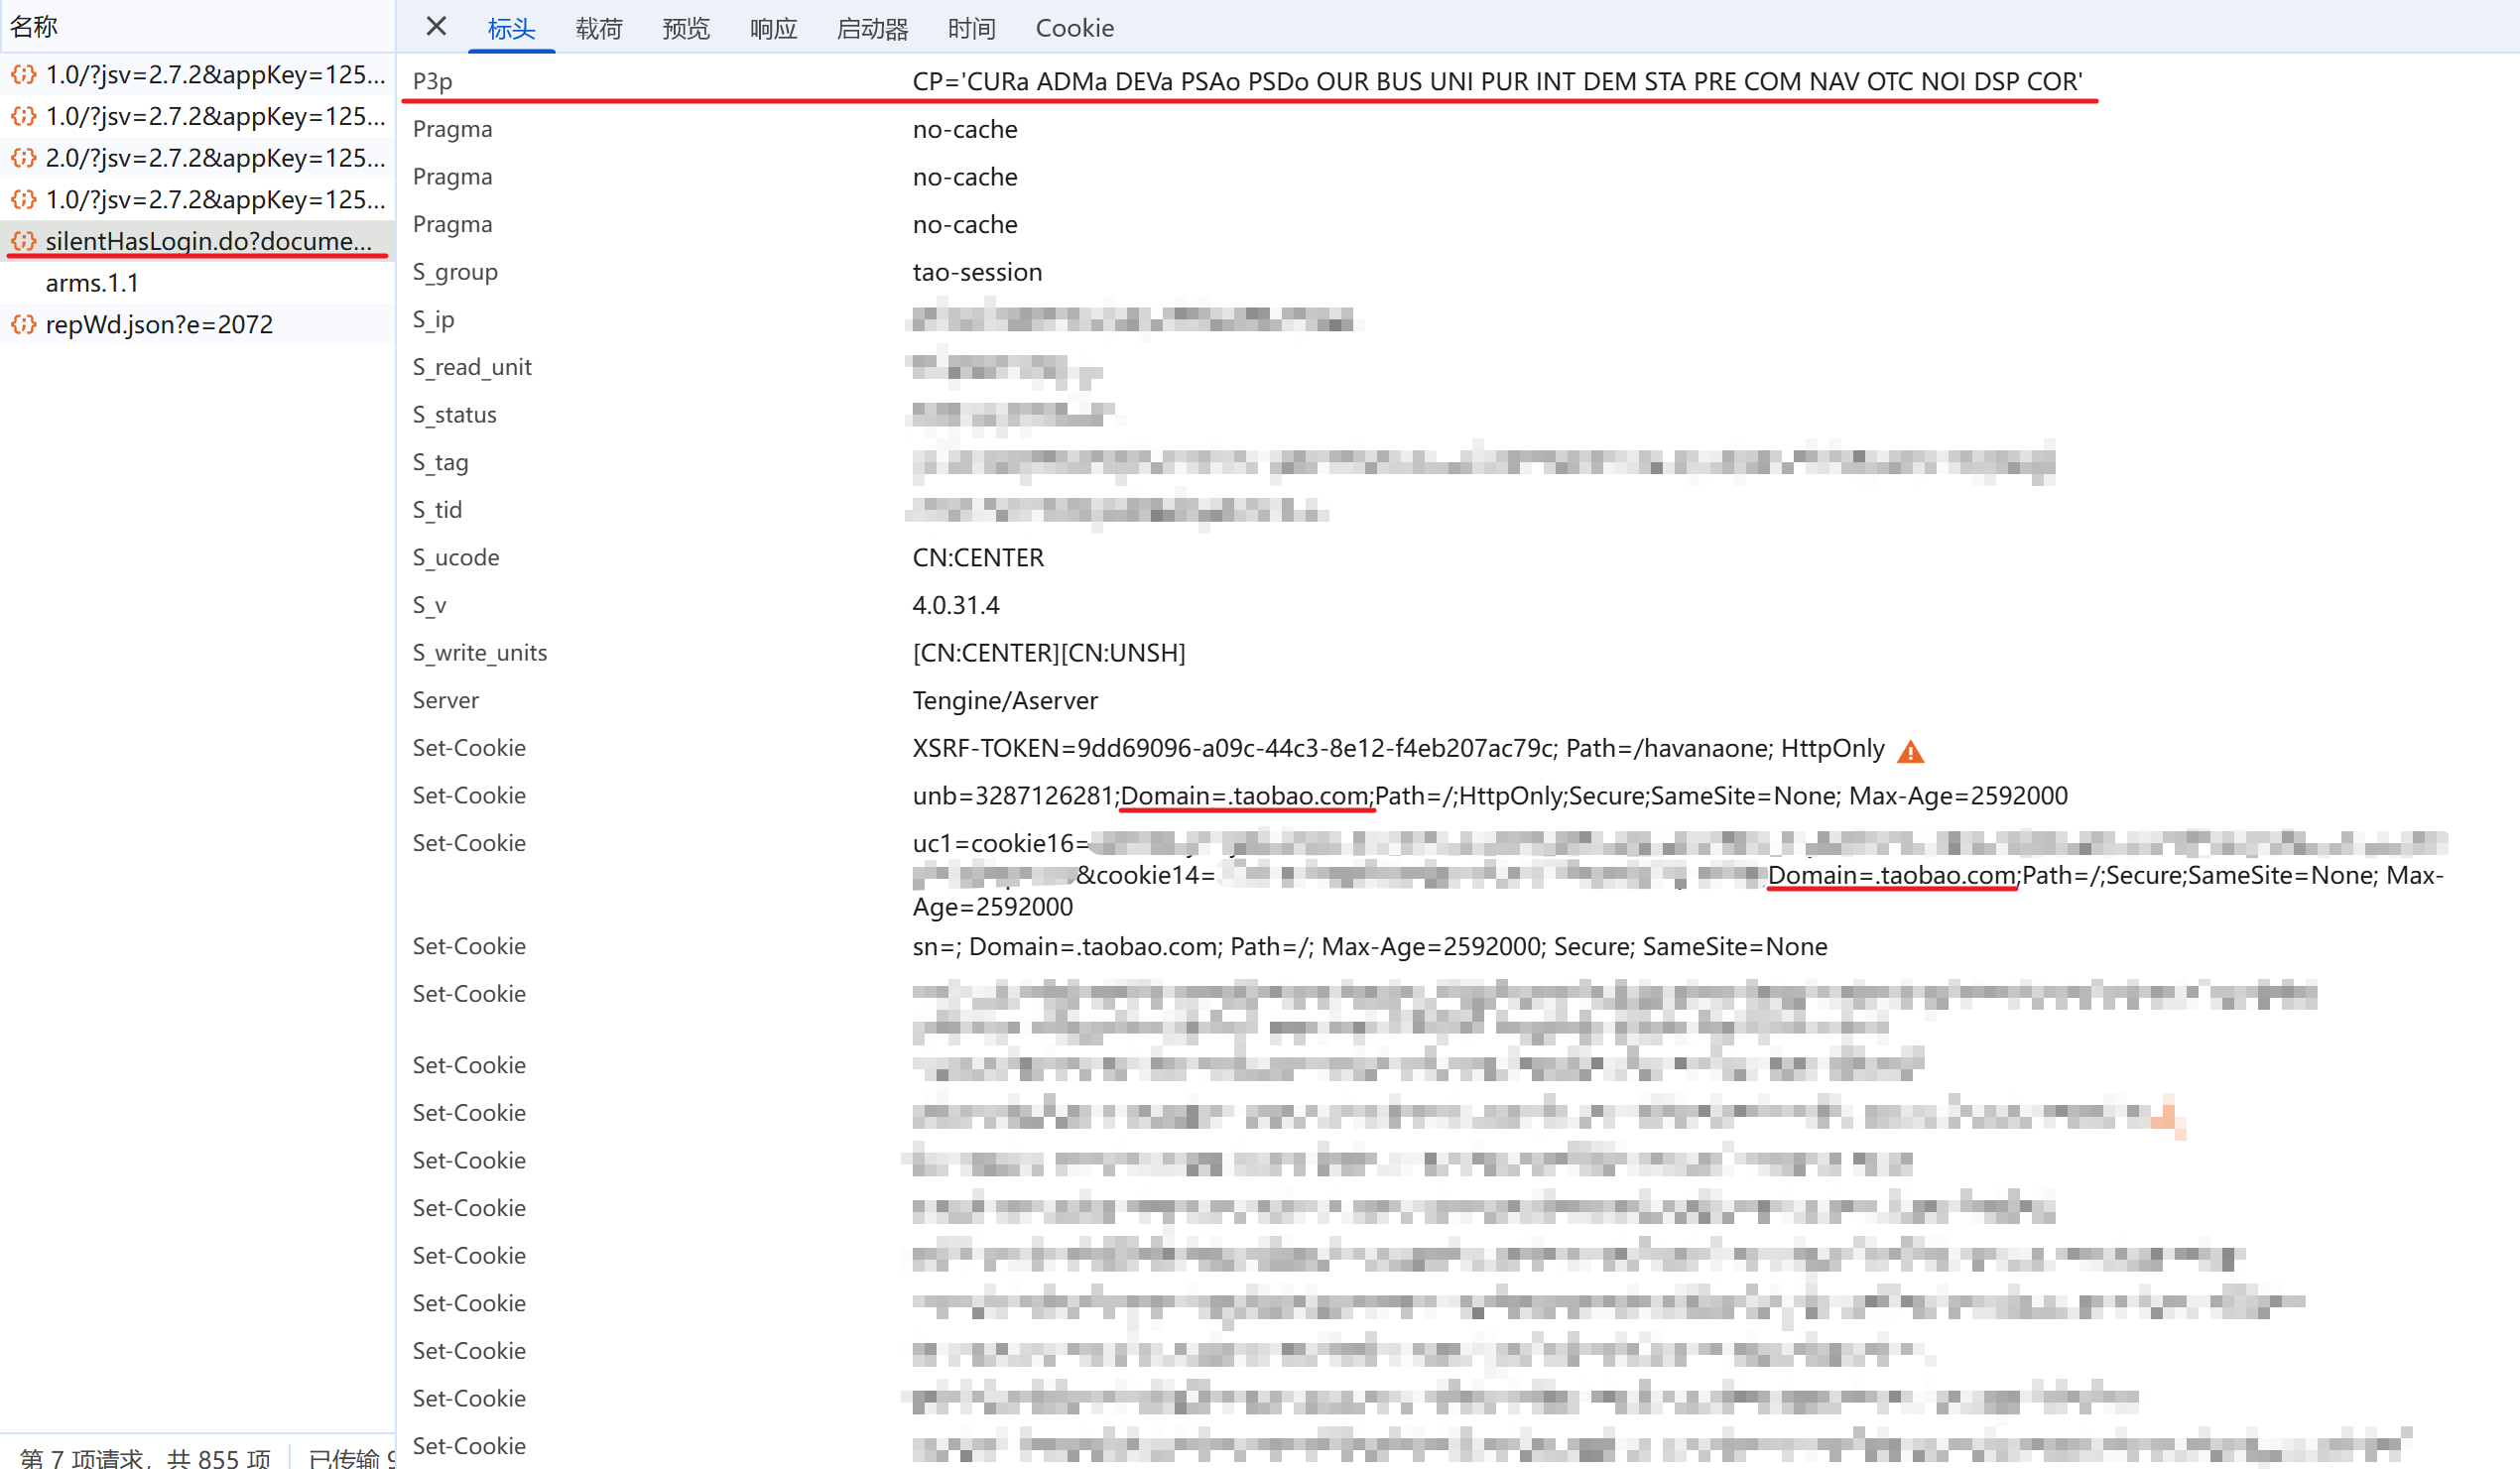
Task: Click the JSON icon beside repWd.json
Action: coord(24,324)
